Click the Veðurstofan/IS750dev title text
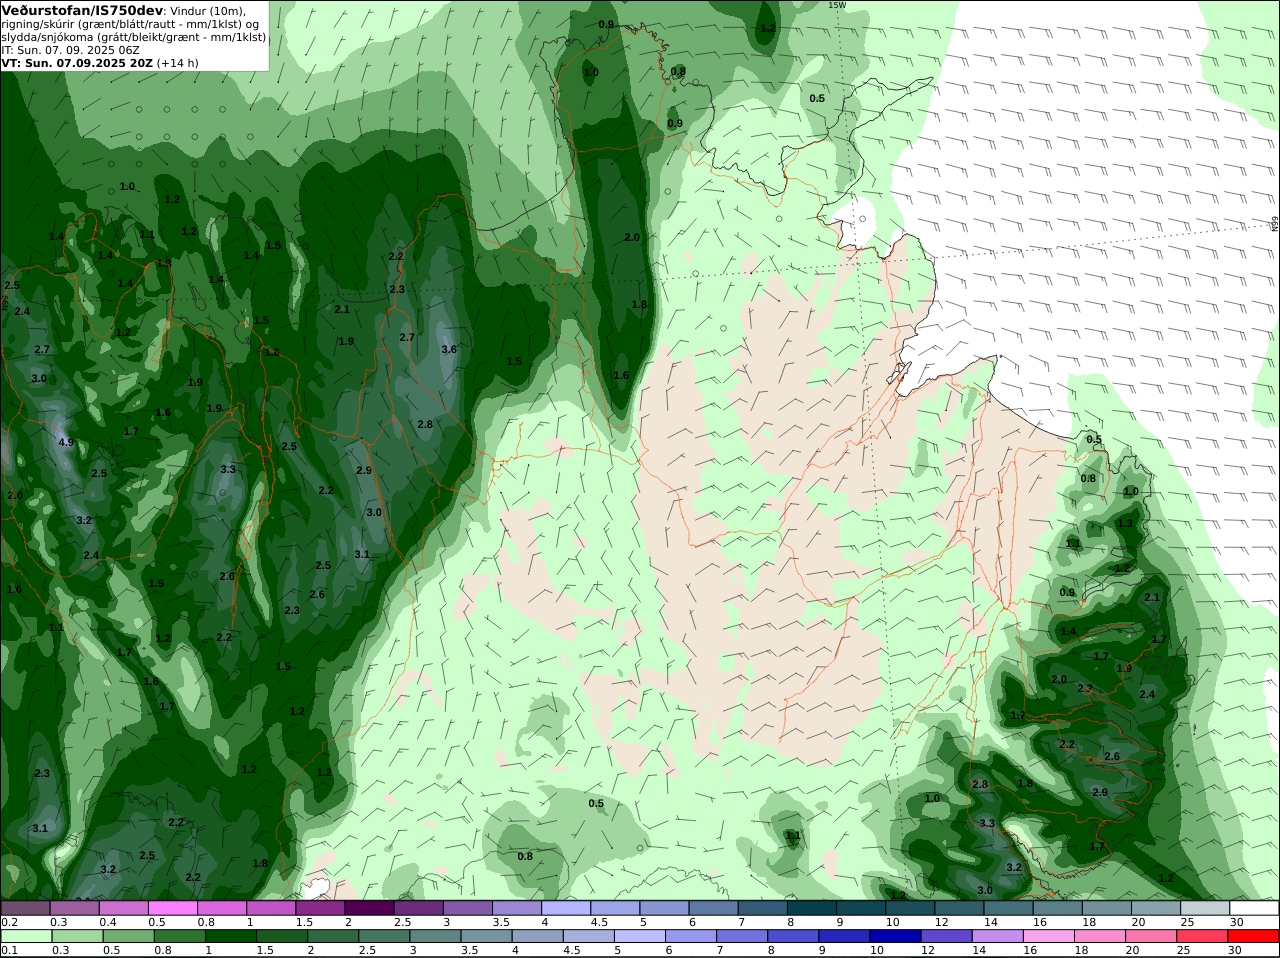The width and height of the screenshot is (1280, 958). coord(82,10)
